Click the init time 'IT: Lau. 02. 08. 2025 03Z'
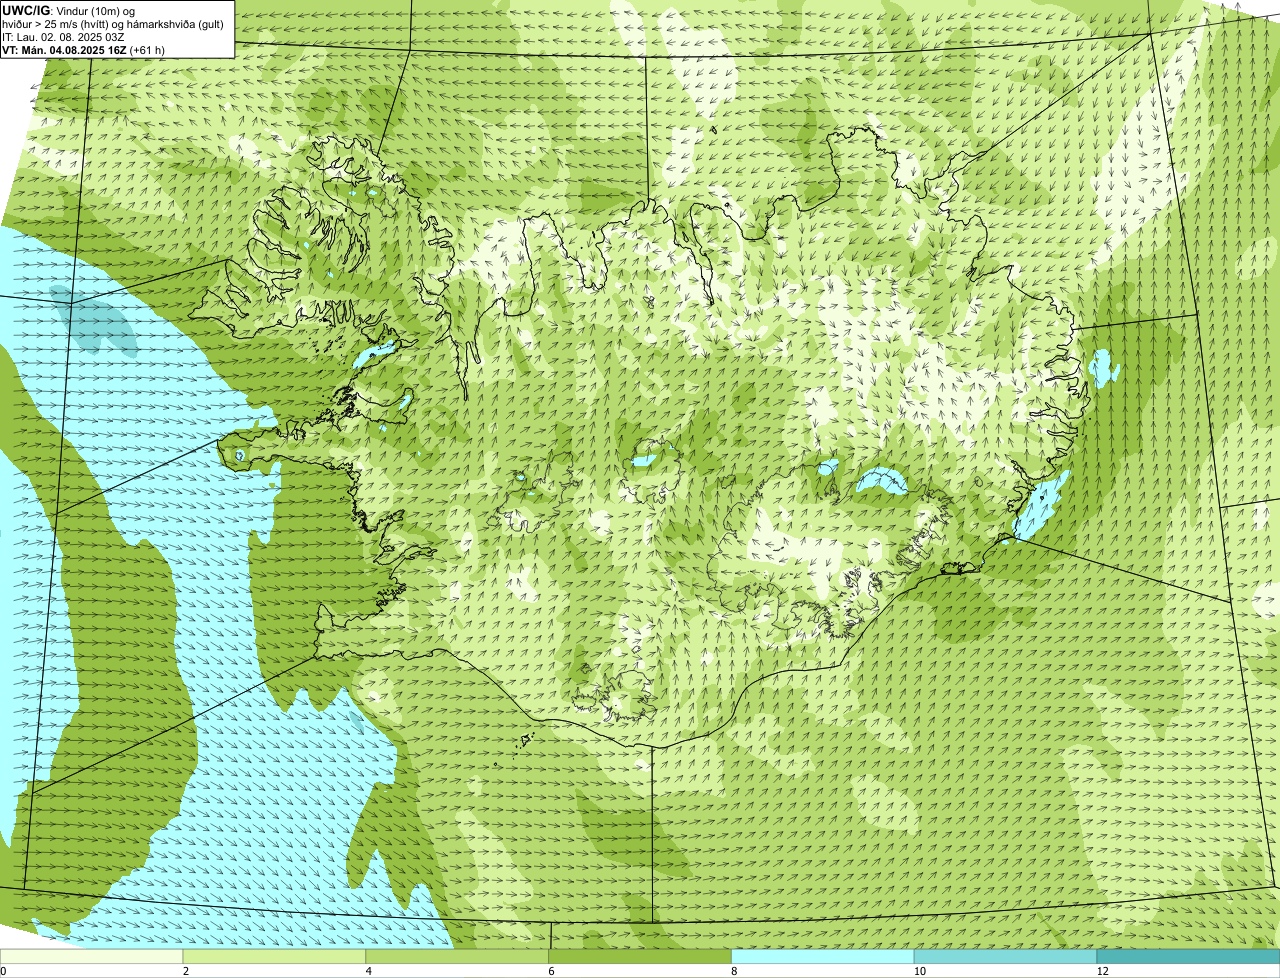Image resolution: width=1280 pixels, height=978 pixels. click(x=64, y=36)
